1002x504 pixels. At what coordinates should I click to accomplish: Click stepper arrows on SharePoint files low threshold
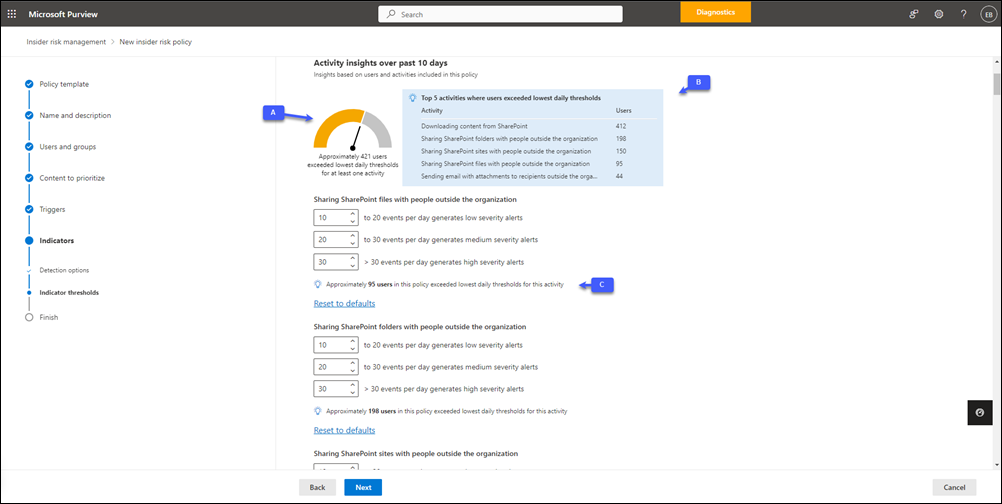pos(354,217)
